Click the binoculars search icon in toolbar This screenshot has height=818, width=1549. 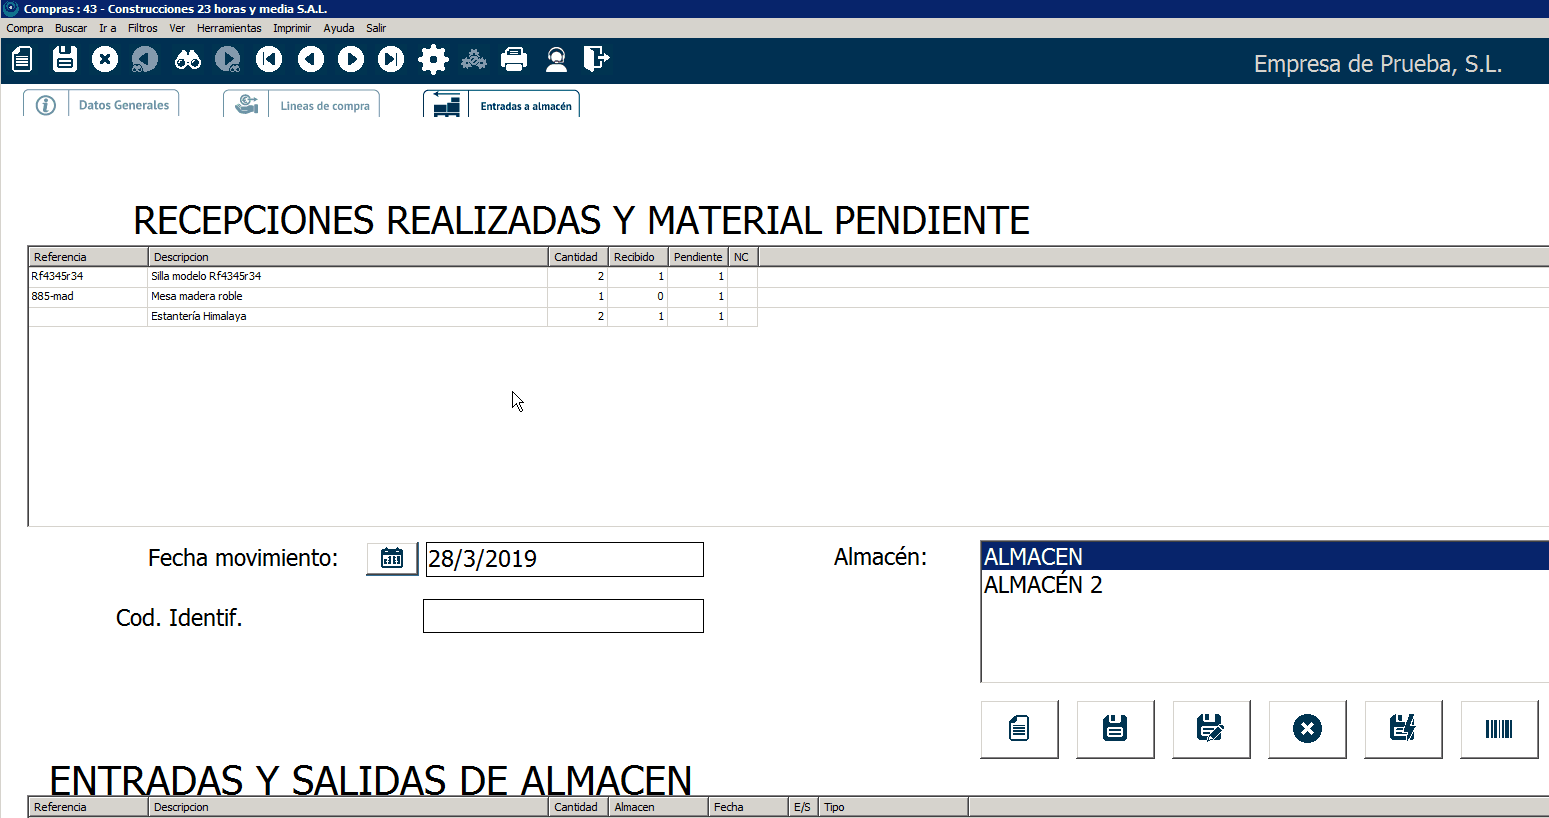[x=187, y=60]
